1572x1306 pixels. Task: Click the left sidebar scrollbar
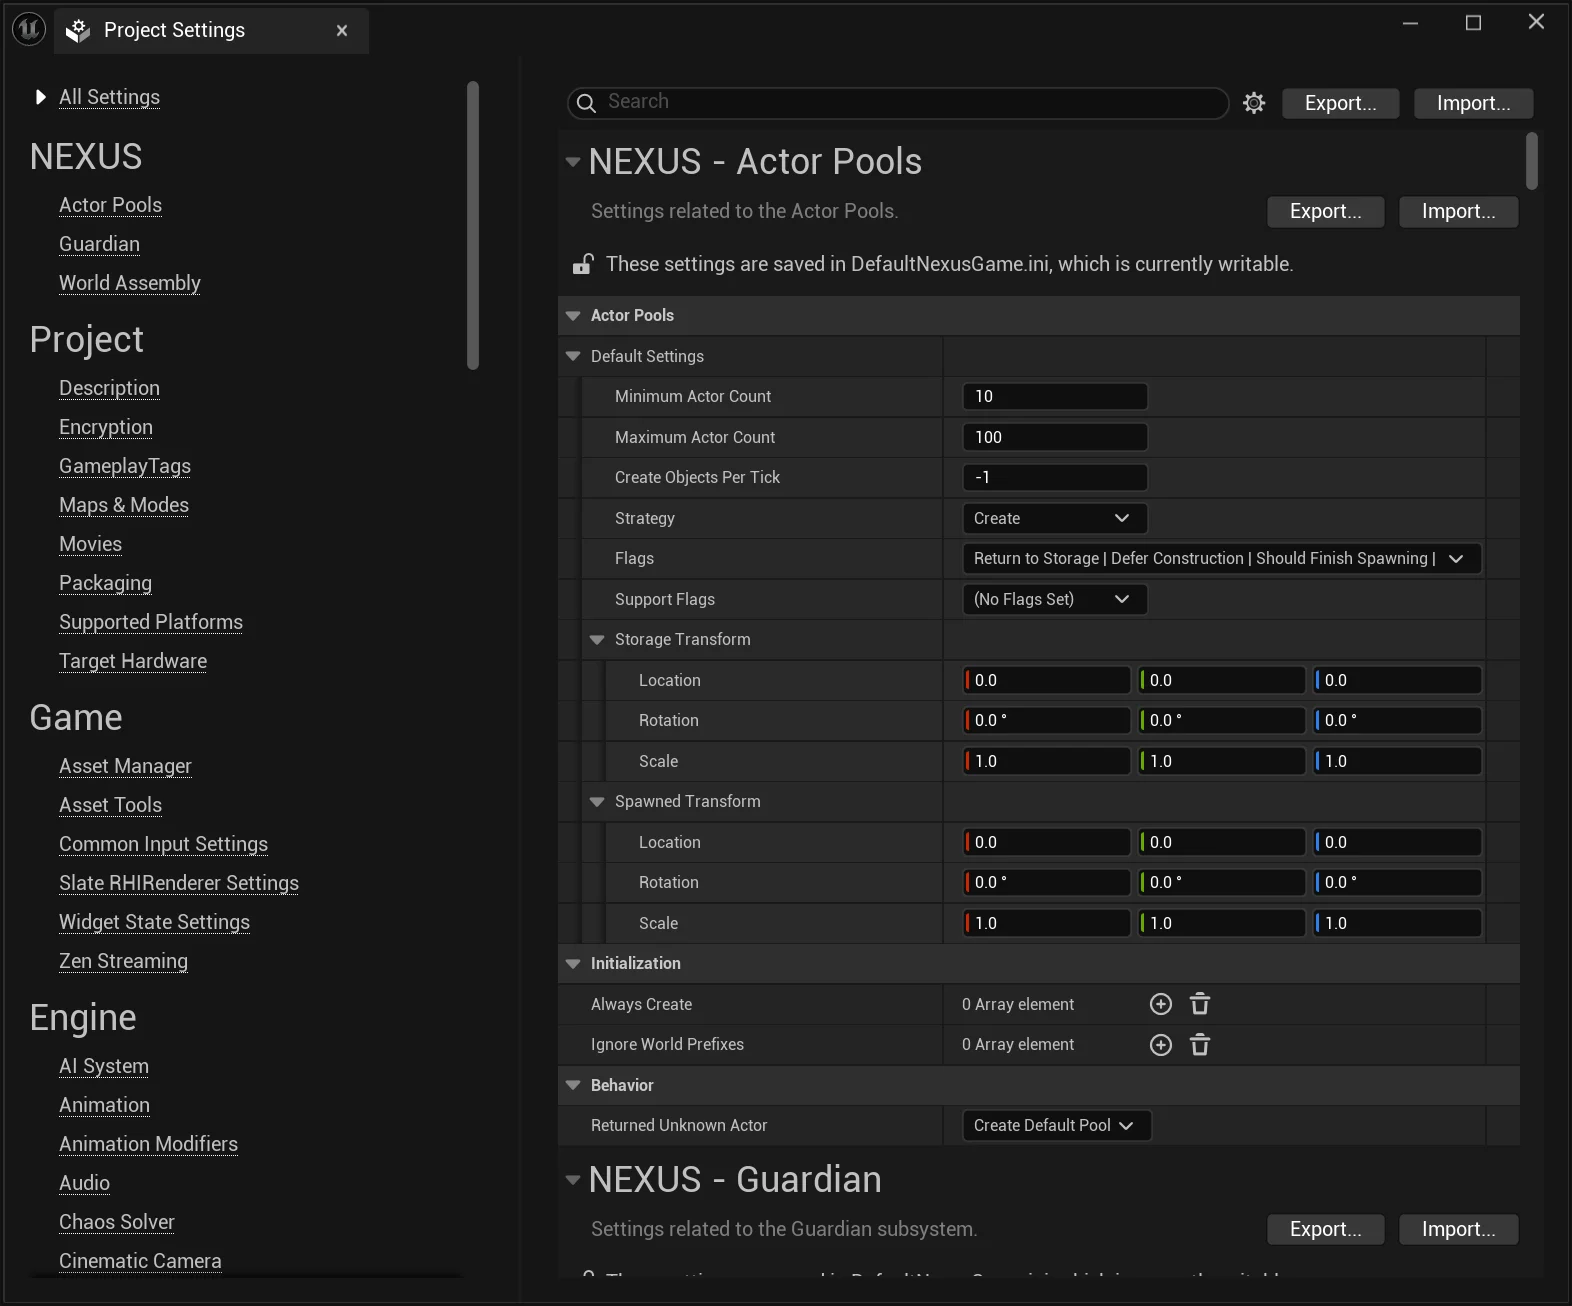click(473, 226)
